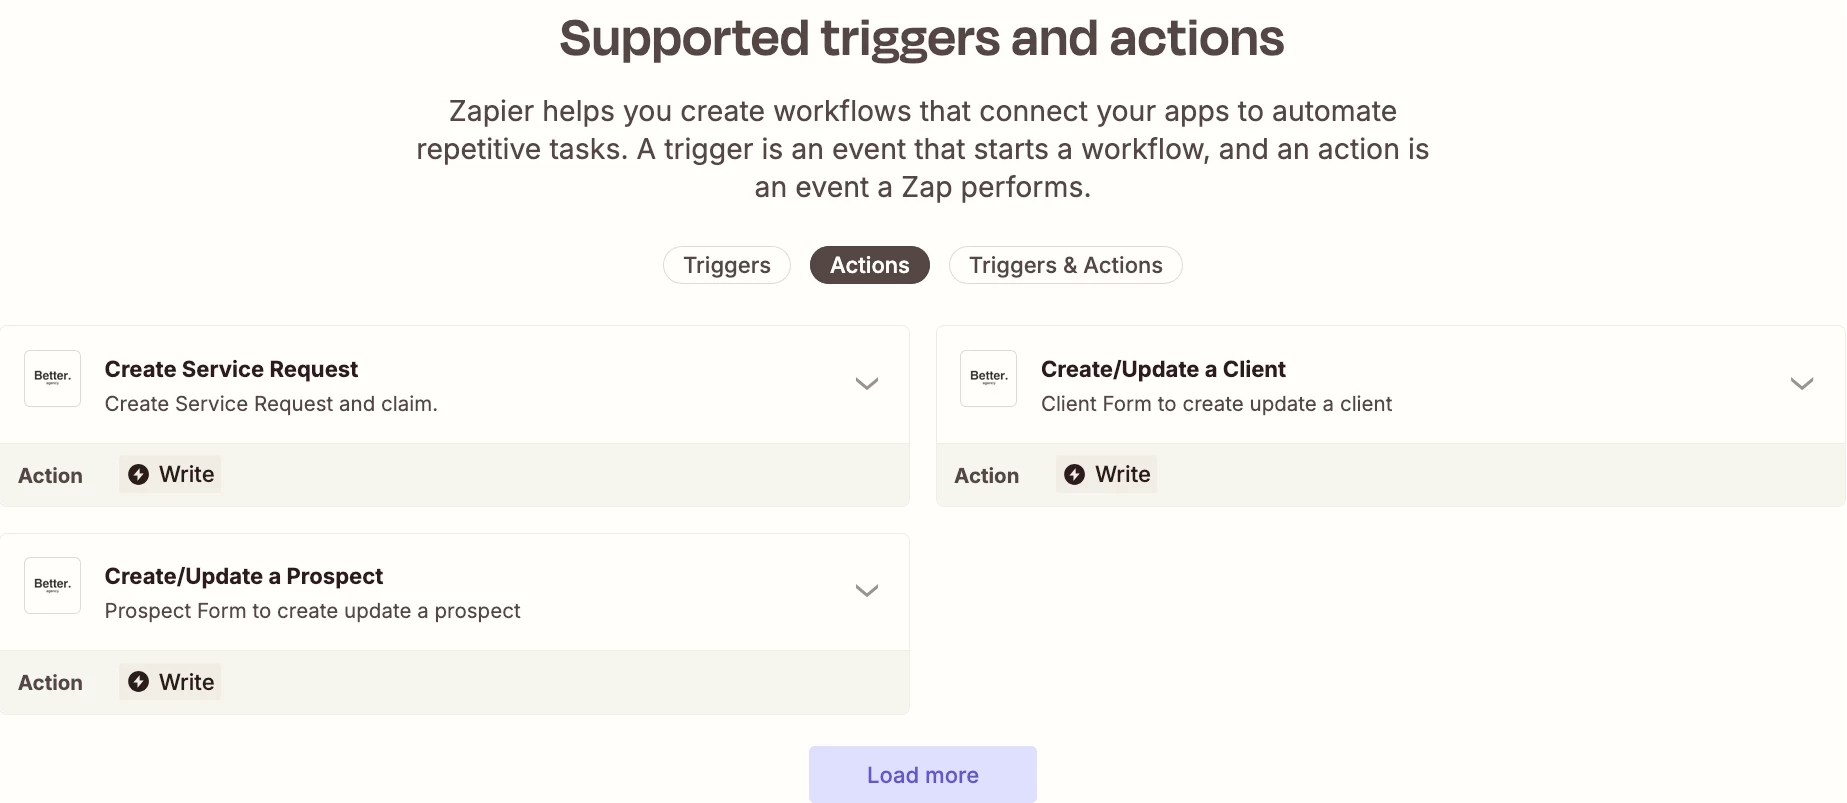Viewport: 1847px width, 803px height.
Task: Select the Actions filter tab
Action: [870, 265]
